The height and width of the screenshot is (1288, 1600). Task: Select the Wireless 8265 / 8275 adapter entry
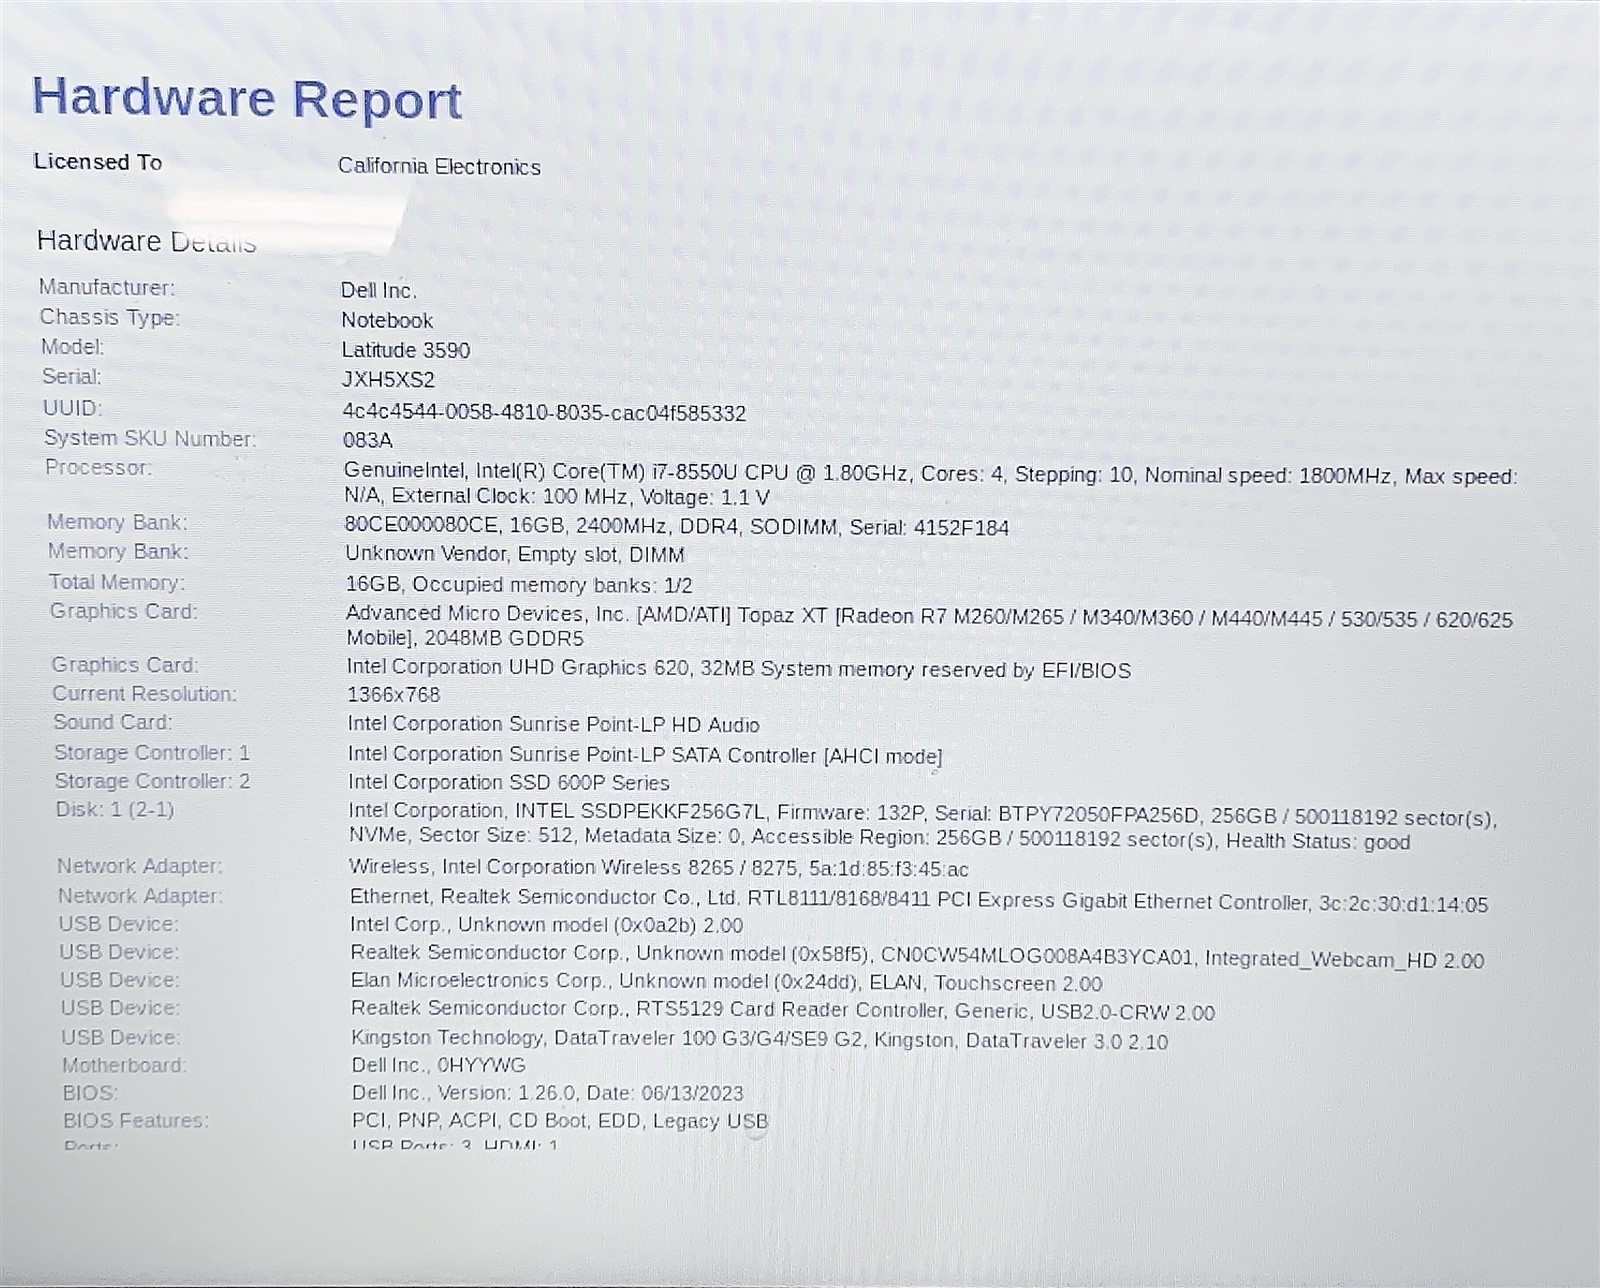click(659, 868)
